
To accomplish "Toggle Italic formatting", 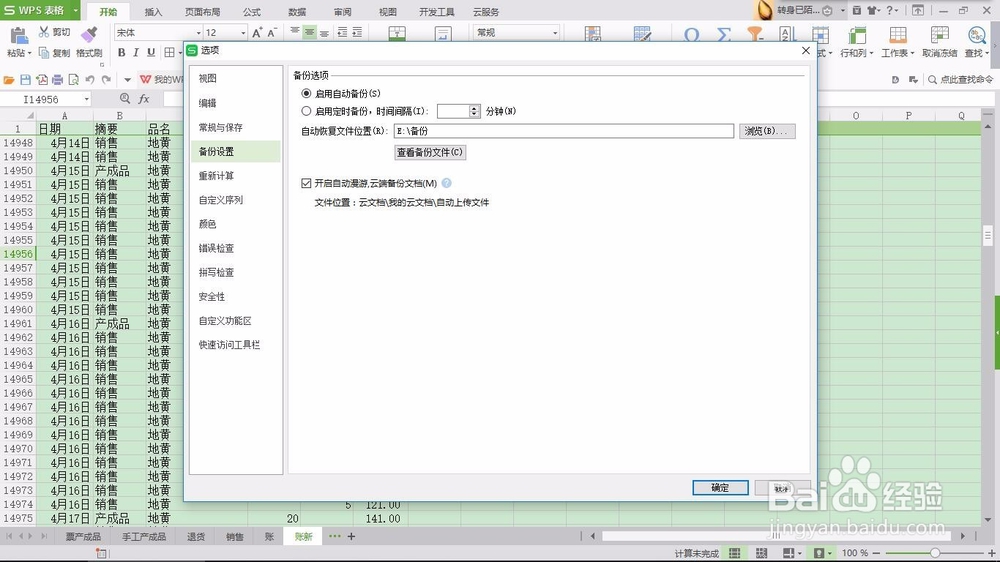I will point(136,52).
